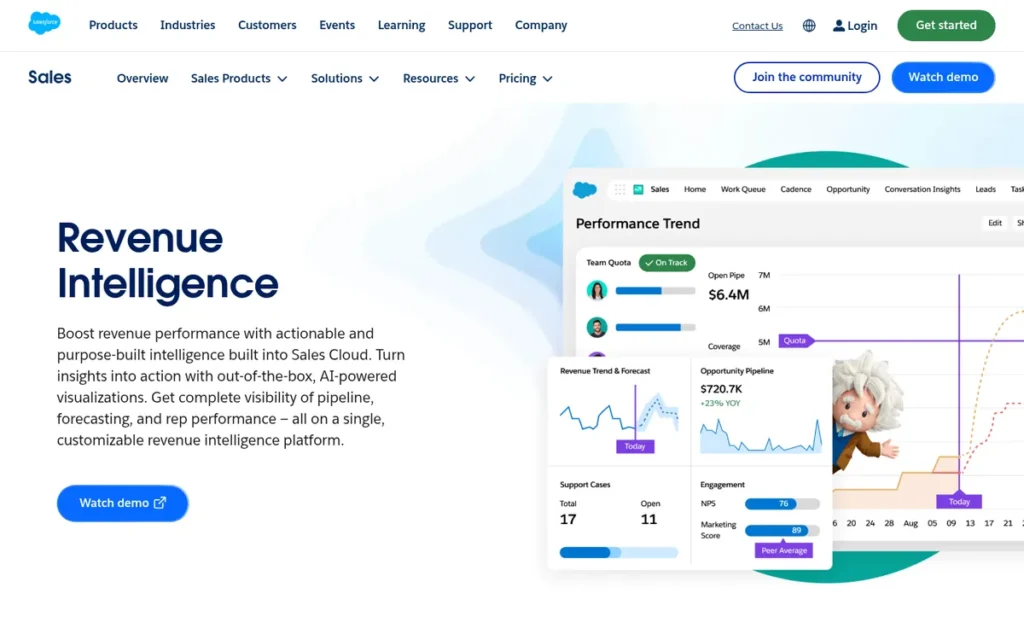Click the On Track status badge

point(667,263)
